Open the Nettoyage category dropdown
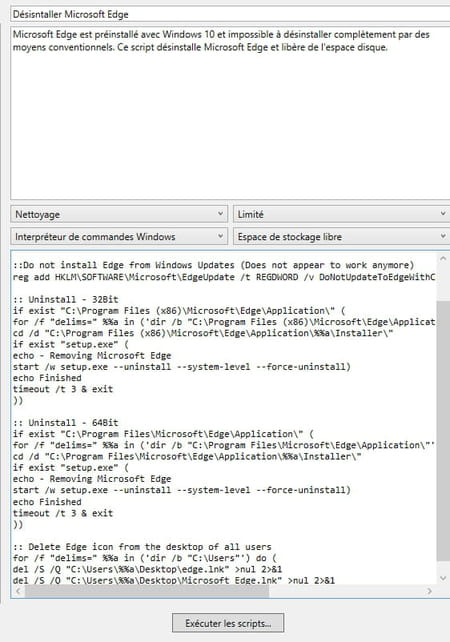This screenshot has width=450, height=642. point(119,214)
